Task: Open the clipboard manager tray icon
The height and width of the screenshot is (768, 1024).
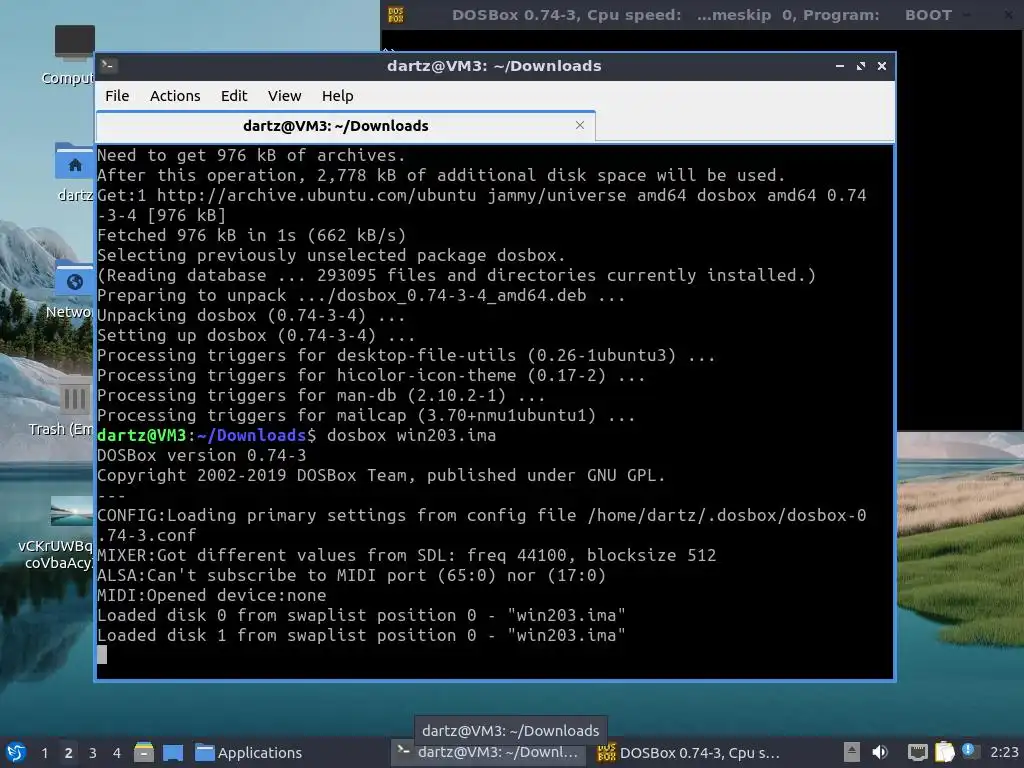Action: (945, 752)
